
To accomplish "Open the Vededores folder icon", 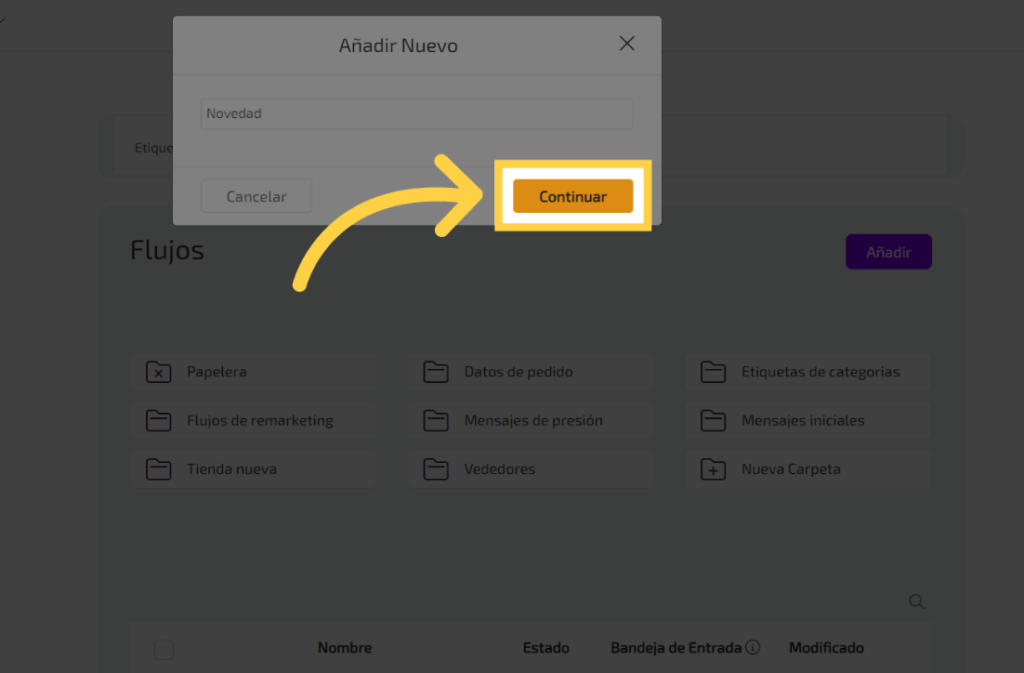I will [x=435, y=469].
